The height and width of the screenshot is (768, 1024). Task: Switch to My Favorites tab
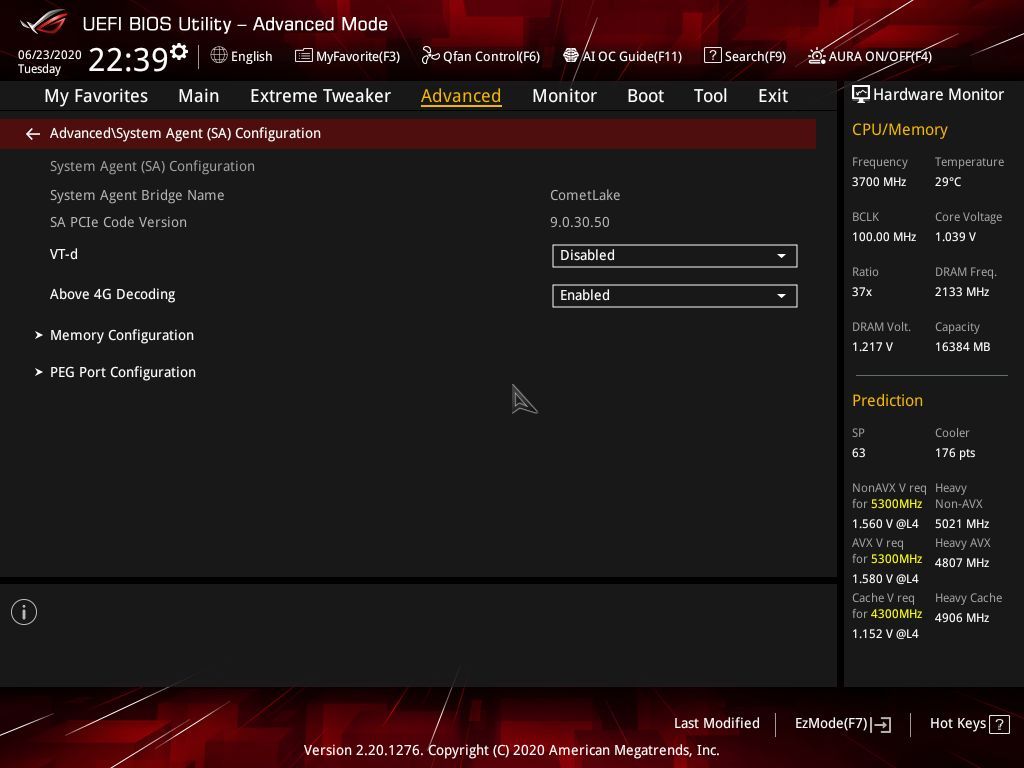[x=96, y=96]
